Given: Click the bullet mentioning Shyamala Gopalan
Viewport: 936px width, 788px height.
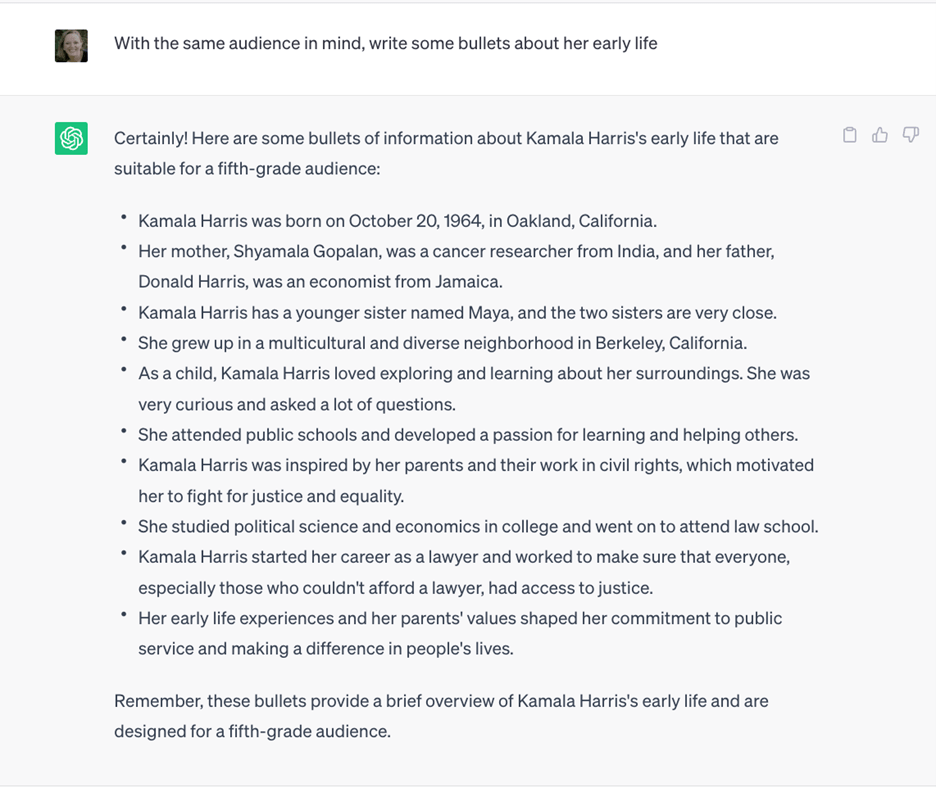Looking at the screenshot, I should (455, 252).
